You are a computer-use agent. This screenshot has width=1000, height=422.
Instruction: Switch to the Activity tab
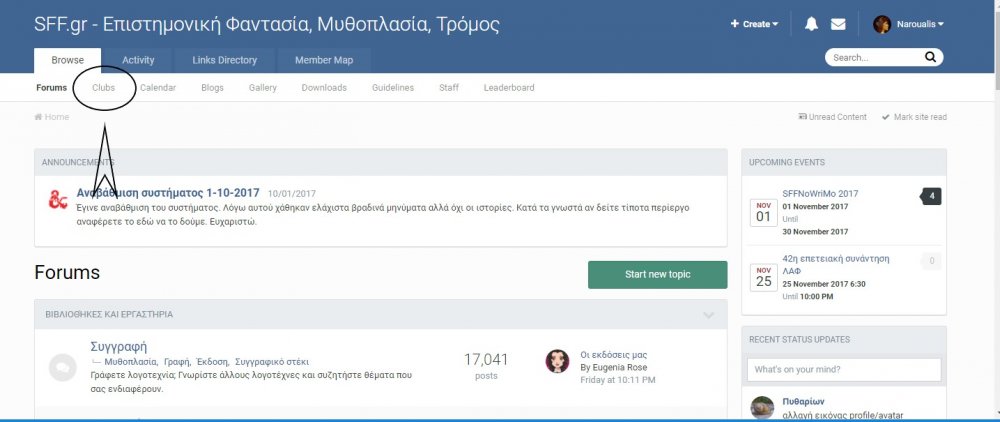[138, 60]
